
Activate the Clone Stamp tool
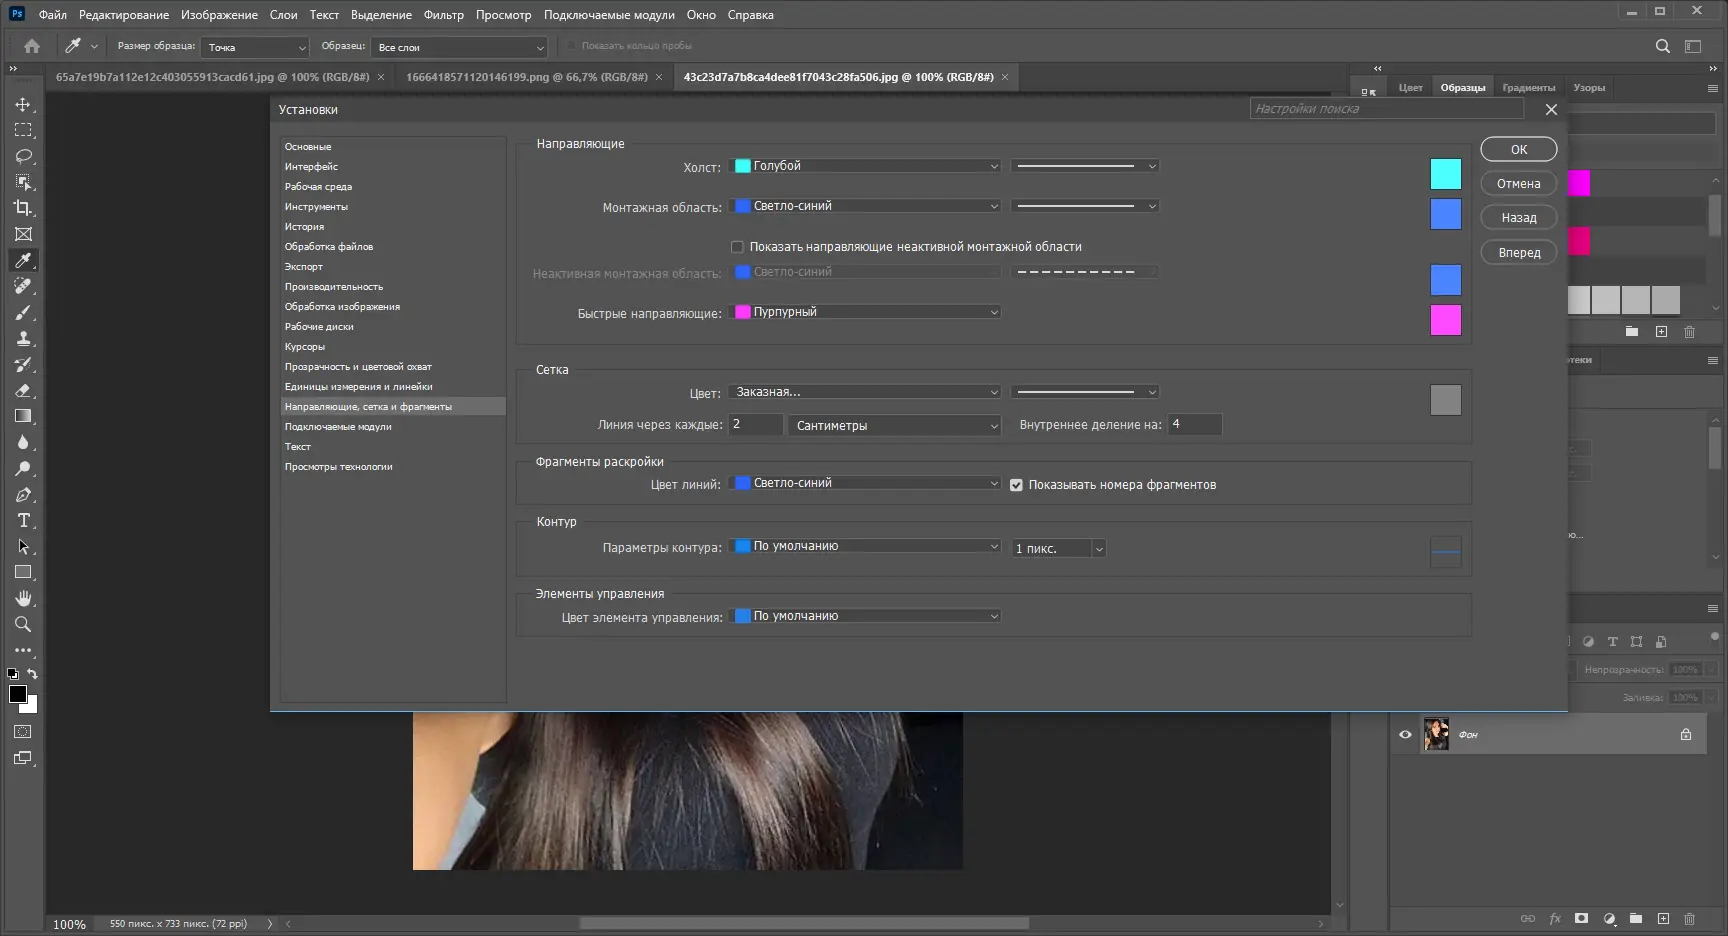tap(24, 339)
